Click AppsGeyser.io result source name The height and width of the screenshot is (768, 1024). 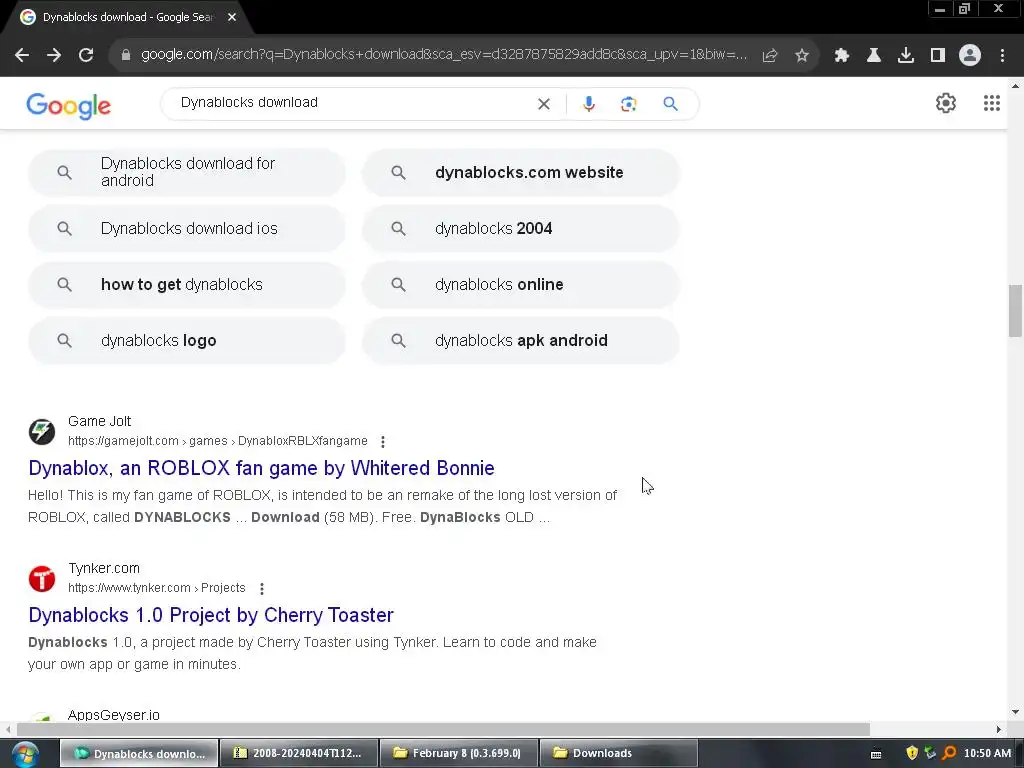tap(114, 714)
